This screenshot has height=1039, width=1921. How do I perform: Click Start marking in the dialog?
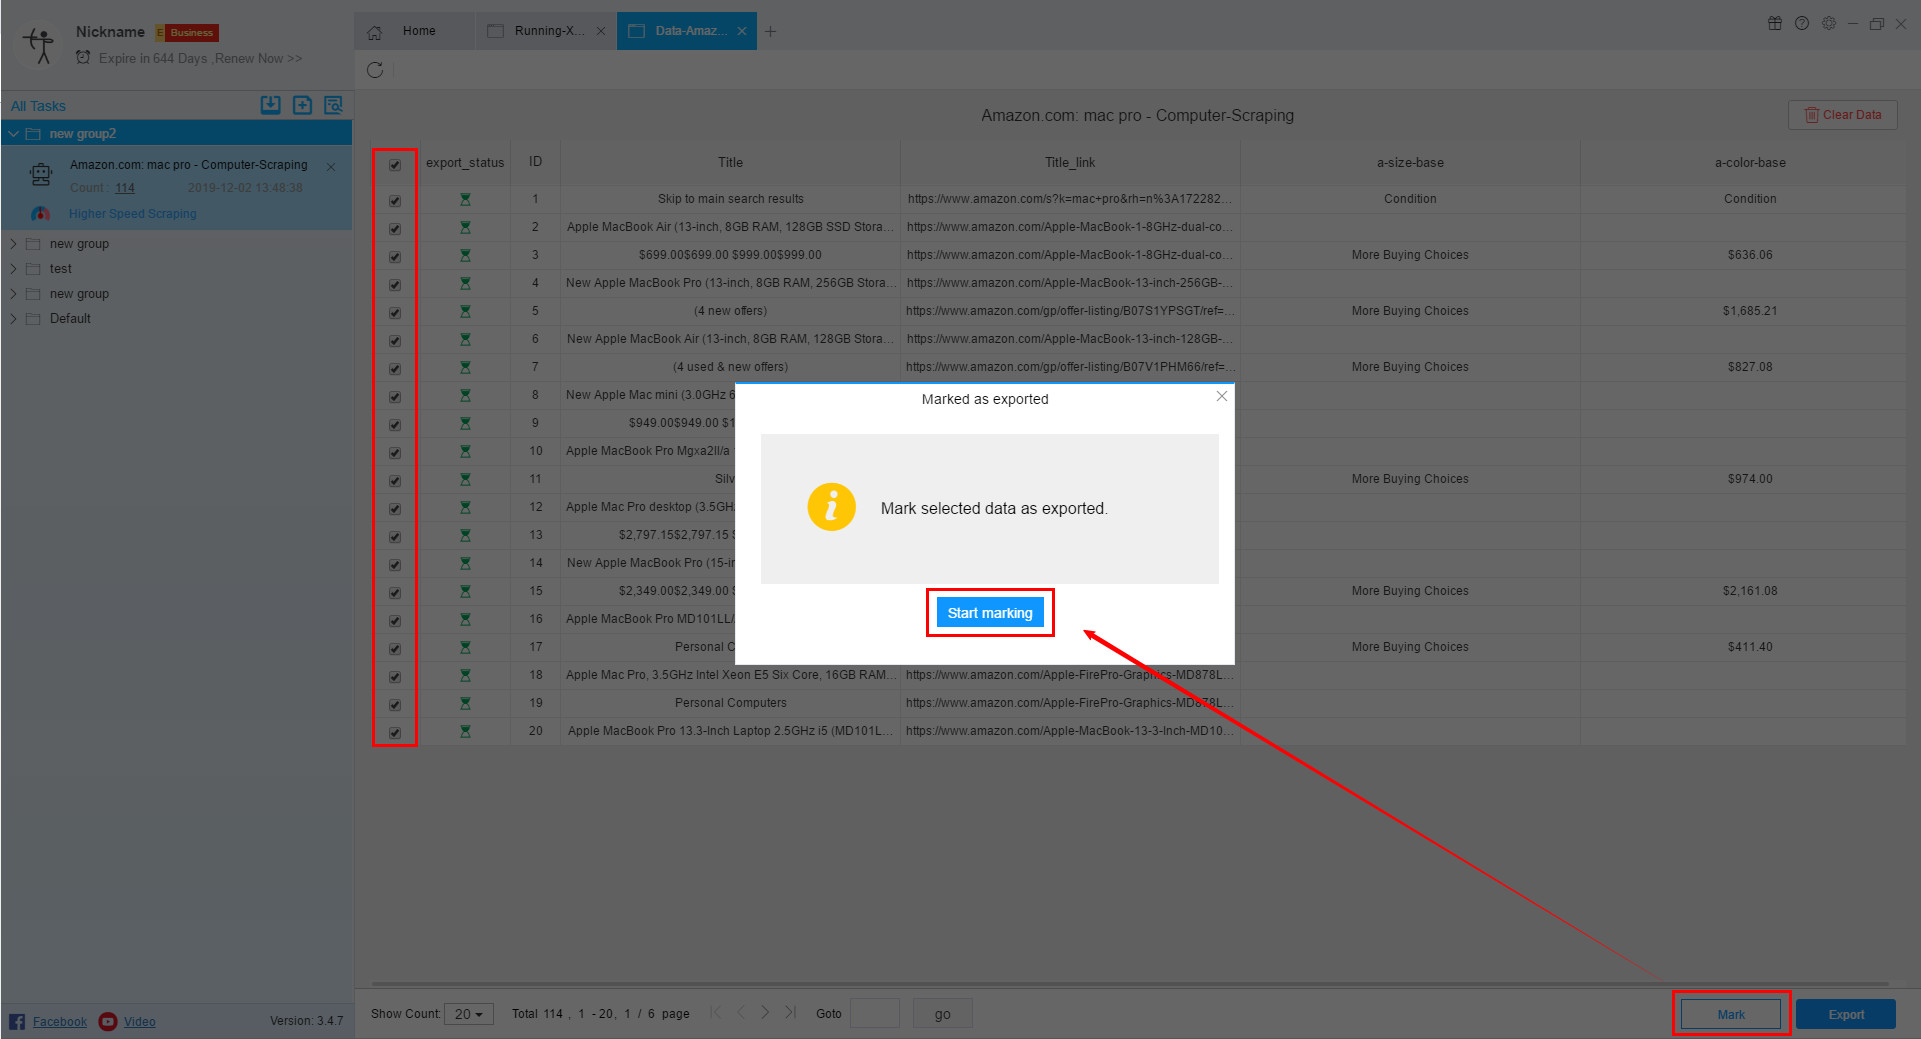point(990,613)
